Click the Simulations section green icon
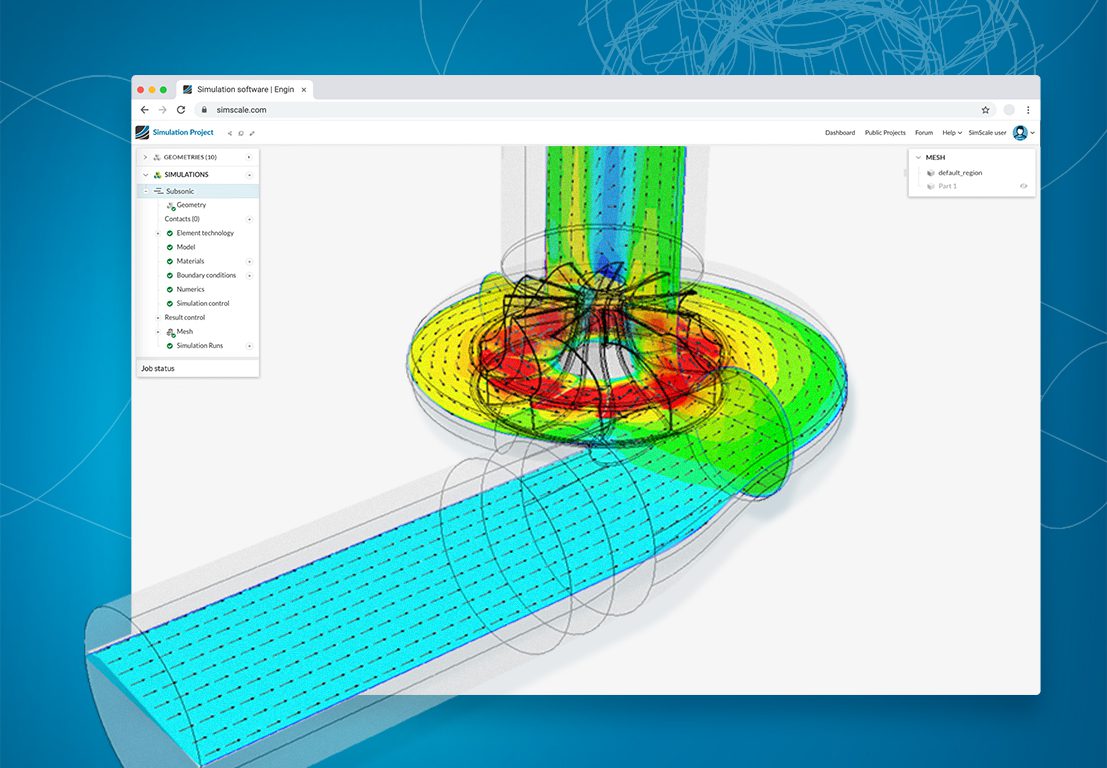The width and height of the screenshot is (1107, 768). click(157, 174)
